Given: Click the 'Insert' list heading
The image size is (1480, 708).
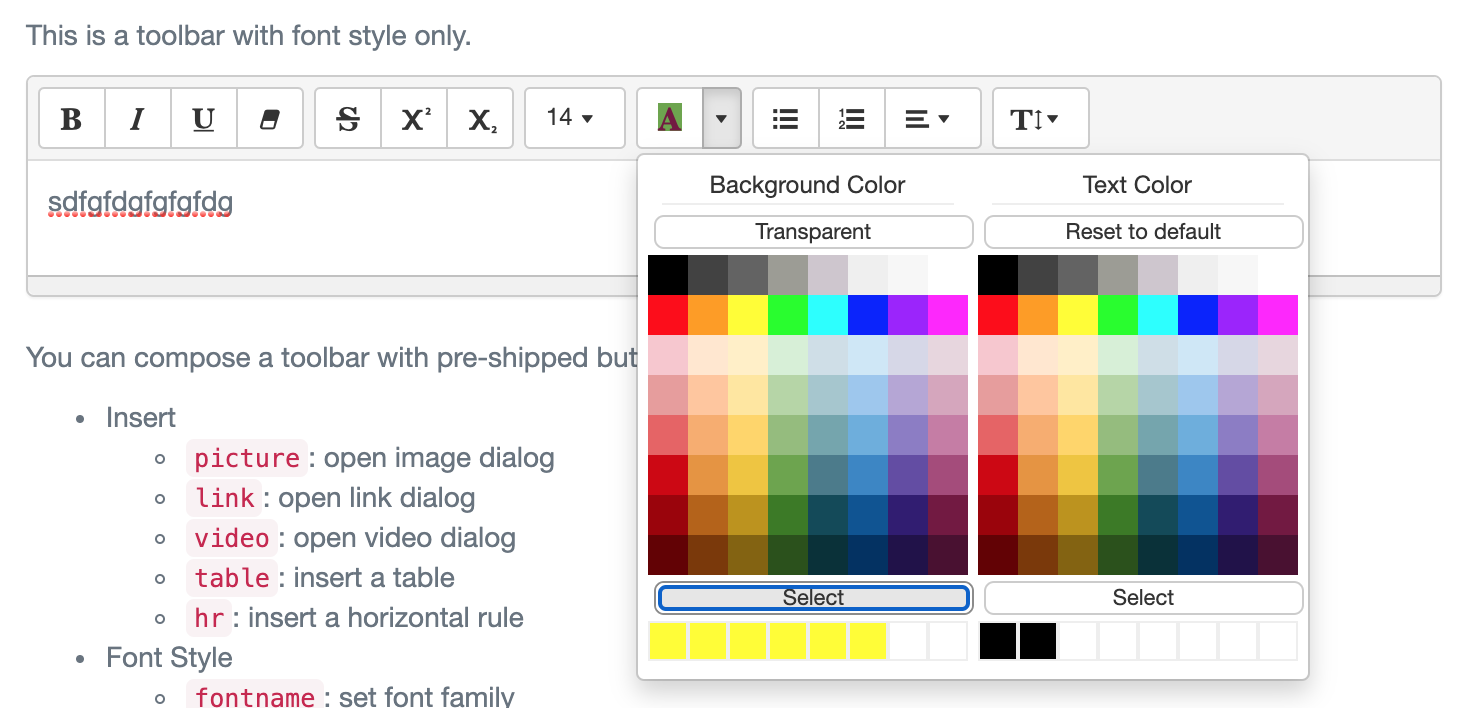Looking at the screenshot, I should (141, 418).
